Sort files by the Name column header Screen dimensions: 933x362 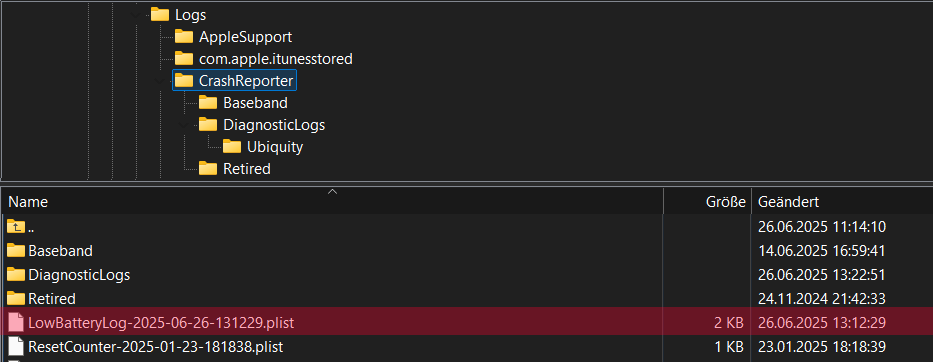(x=333, y=201)
